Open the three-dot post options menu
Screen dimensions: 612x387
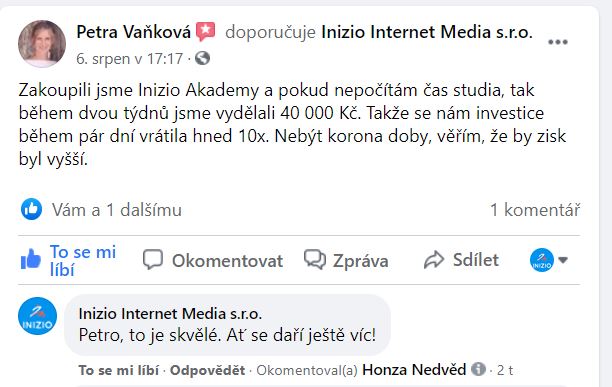coord(558,42)
